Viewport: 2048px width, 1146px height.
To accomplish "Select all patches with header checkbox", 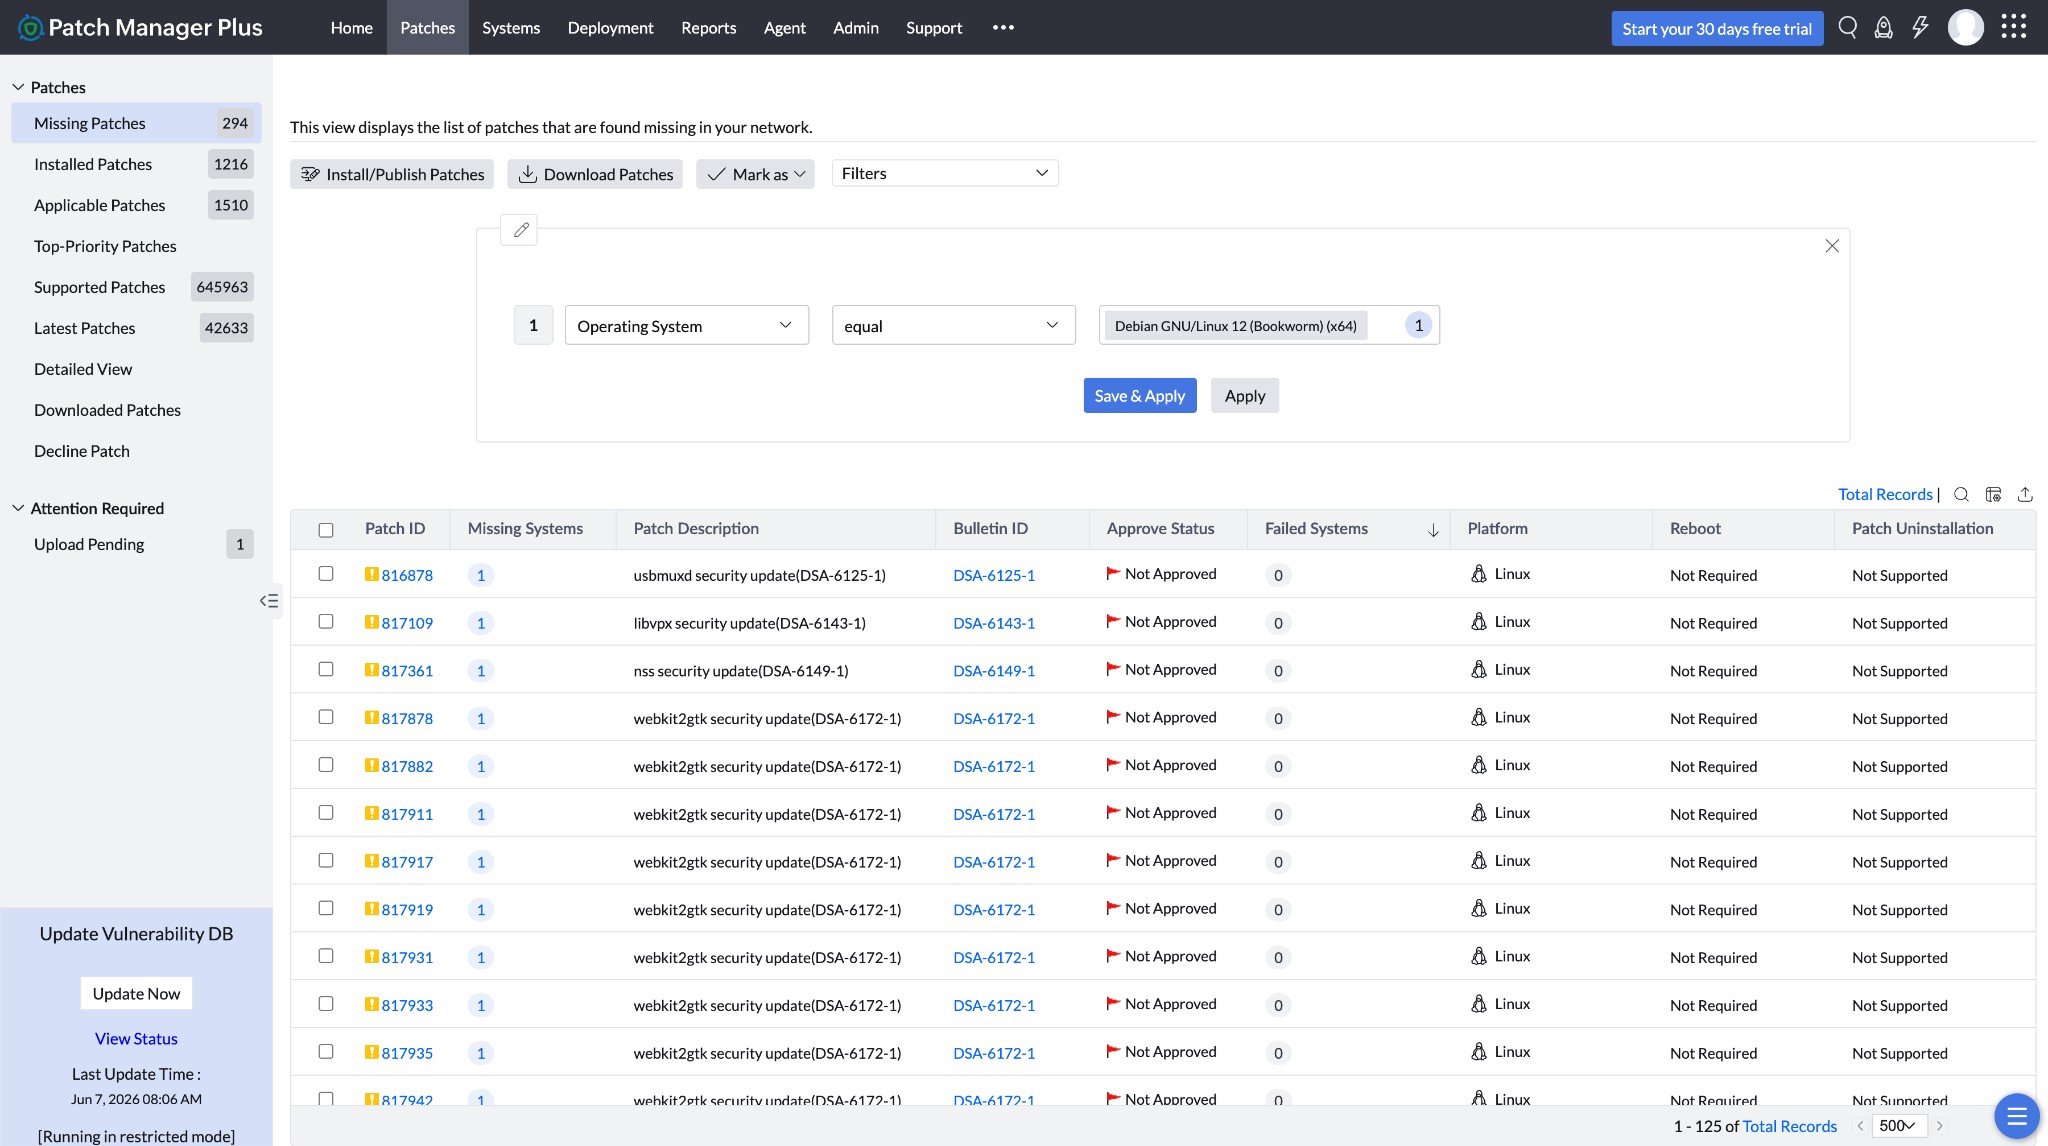I will tap(326, 530).
